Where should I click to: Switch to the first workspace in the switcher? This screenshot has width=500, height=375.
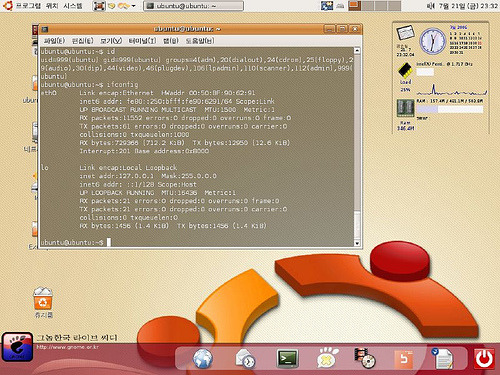[x=355, y=6]
